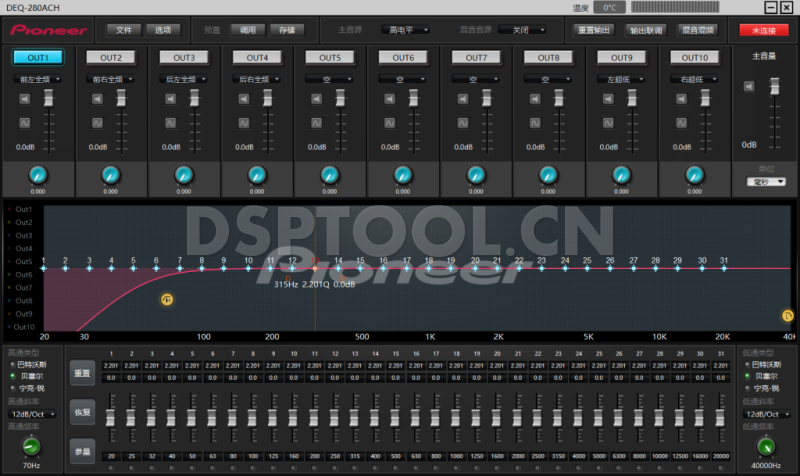
Task: Click the green 40000Hz low-pass frequency knob
Action: [765, 446]
